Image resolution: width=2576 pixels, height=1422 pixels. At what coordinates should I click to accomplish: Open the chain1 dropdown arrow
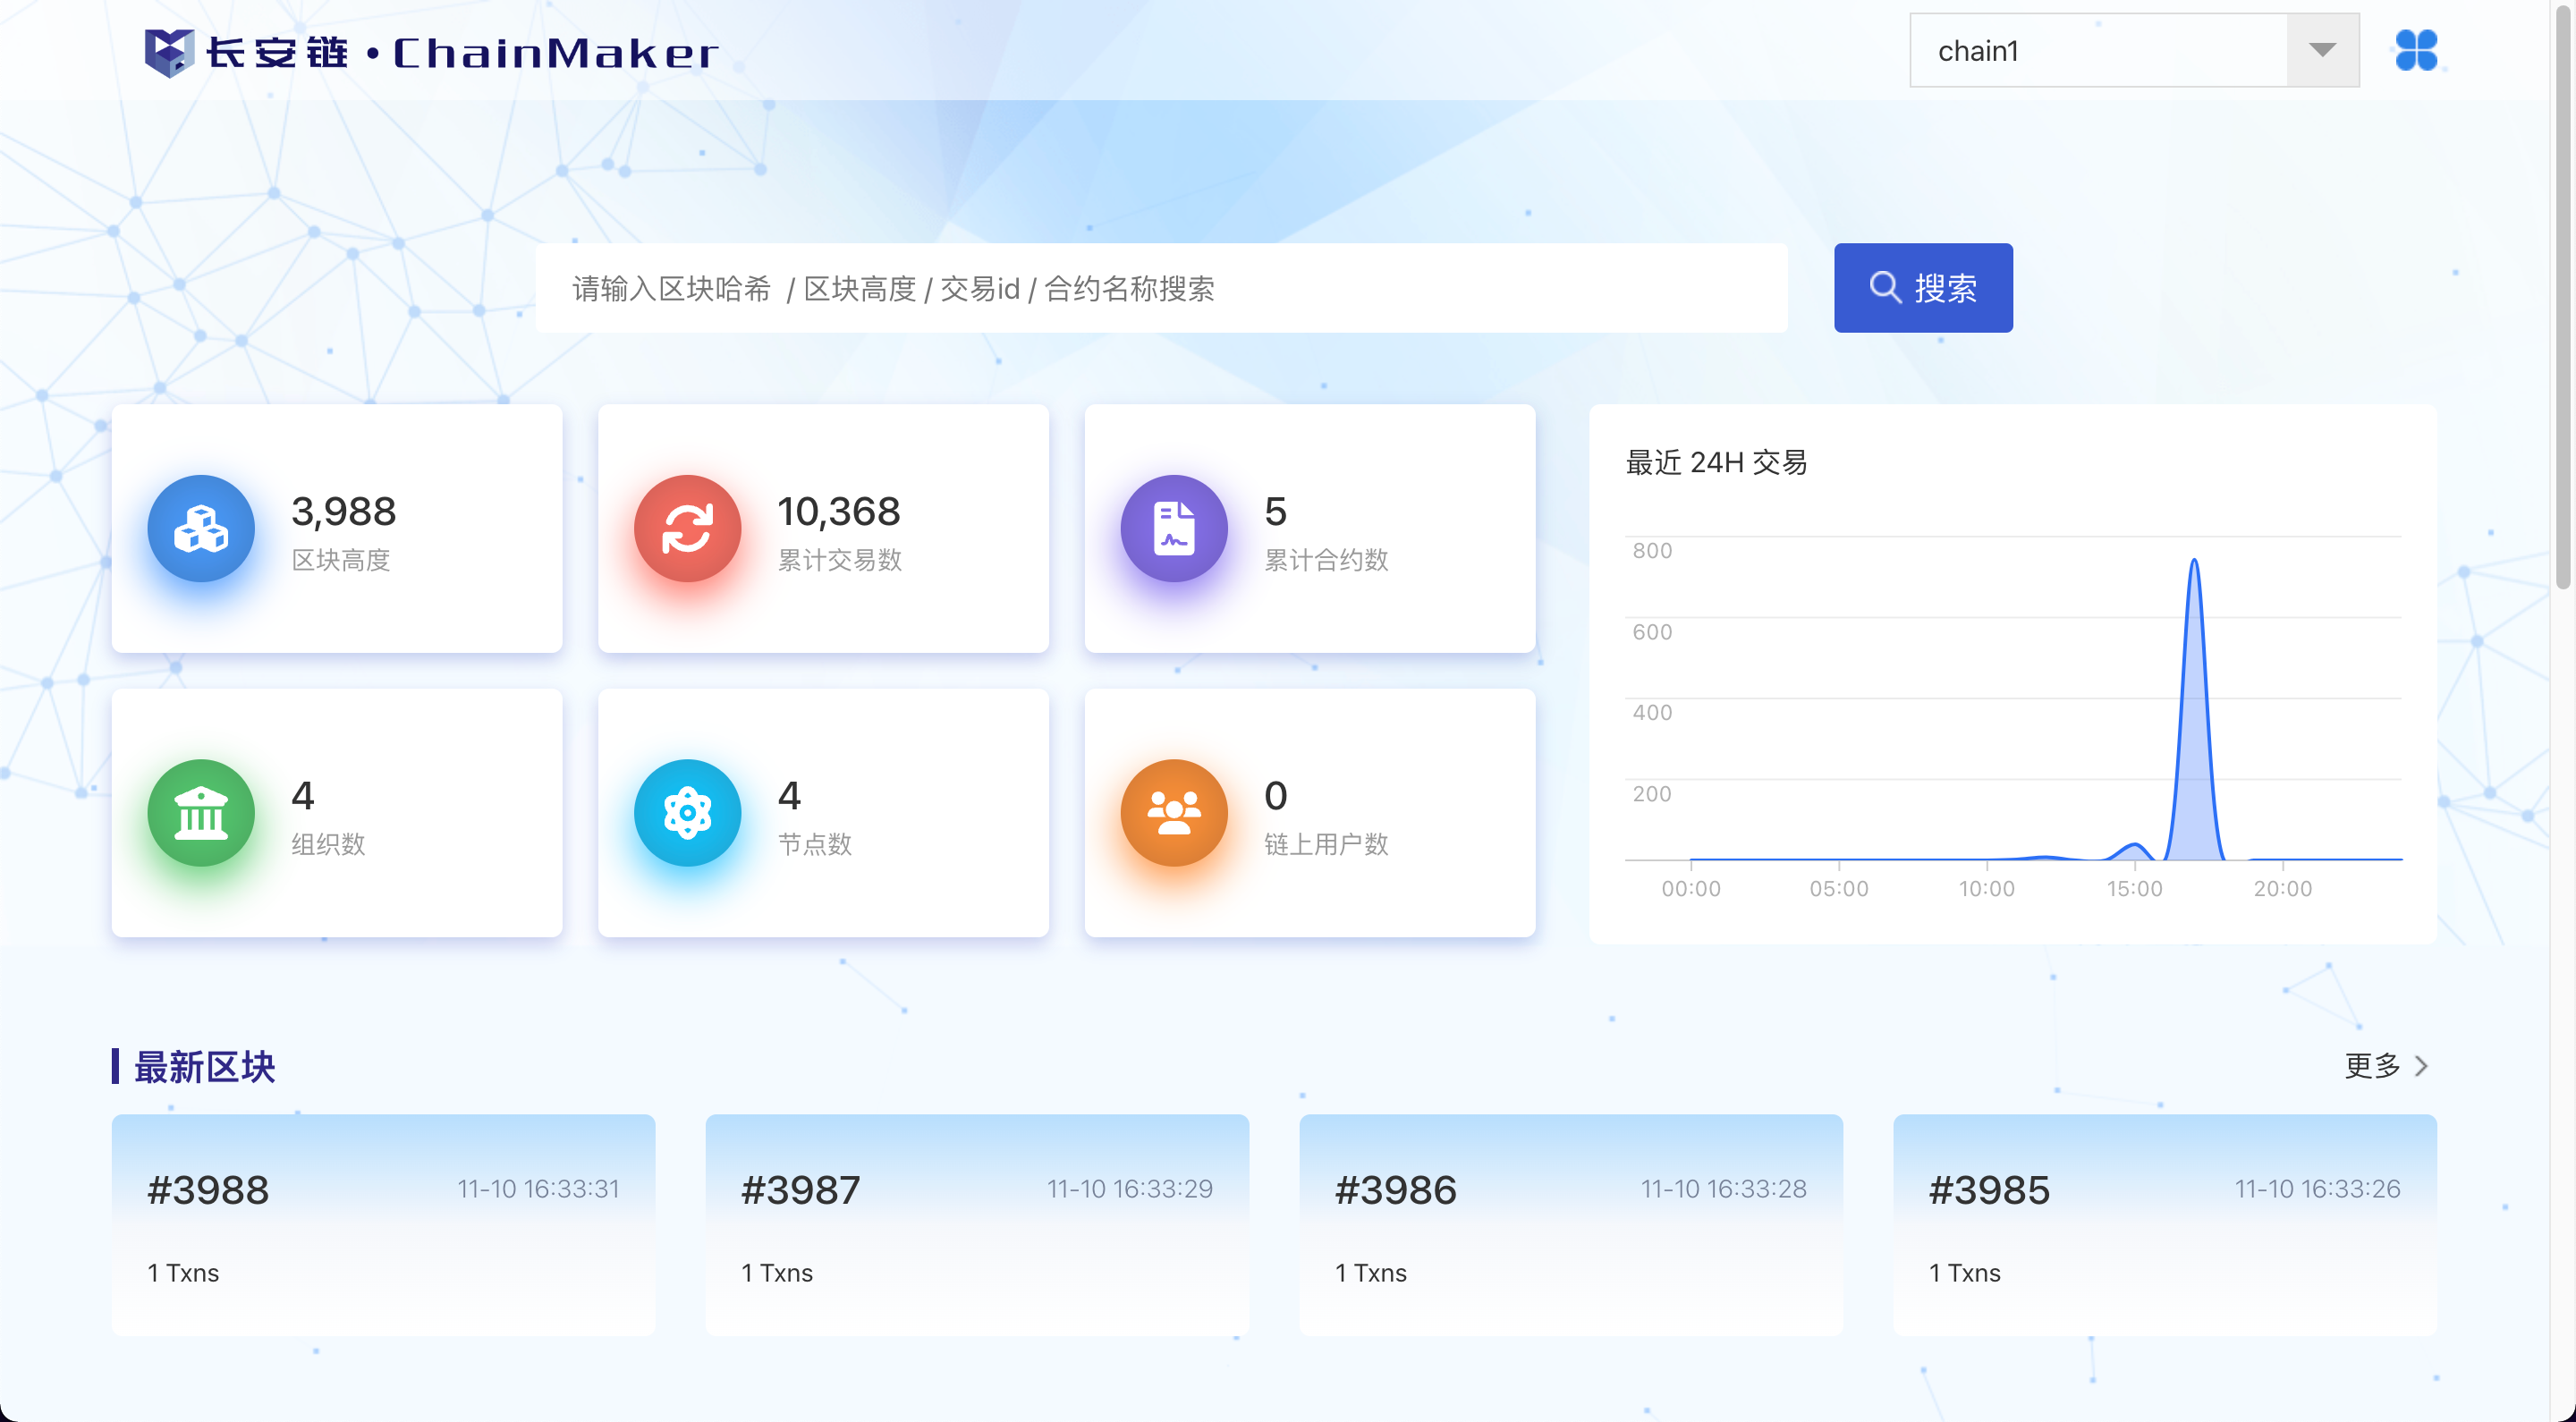2321,50
